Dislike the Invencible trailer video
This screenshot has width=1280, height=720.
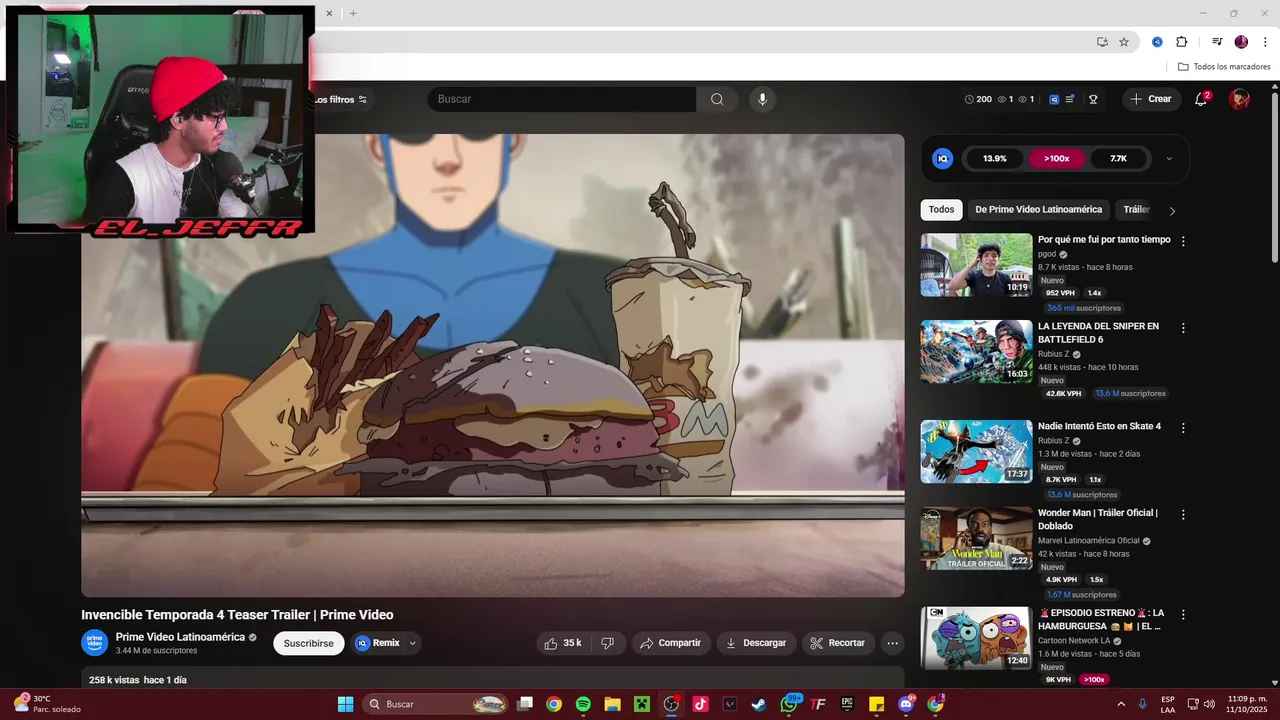[607, 643]
